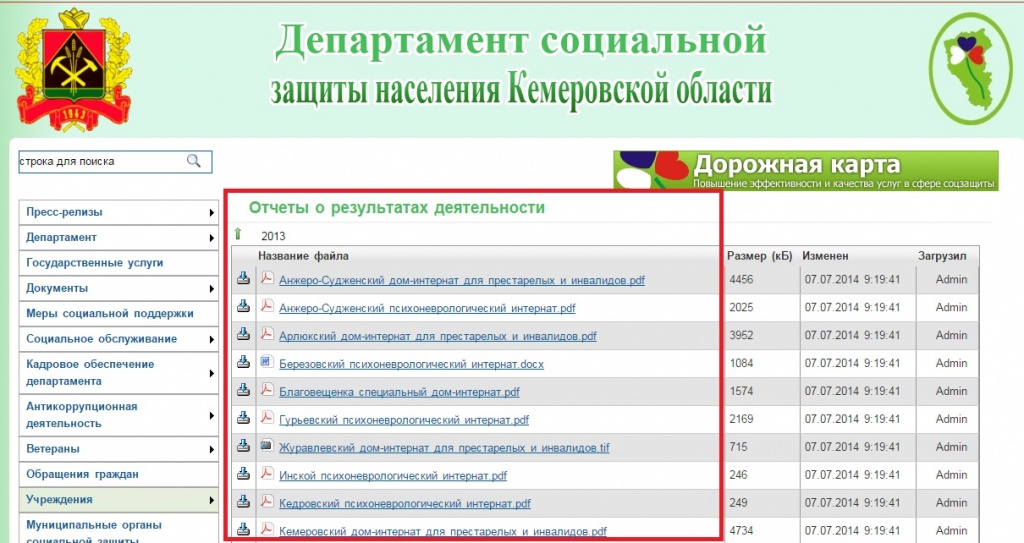
Task: Select Пресс-релизы menu label
Action: (64, 212)
